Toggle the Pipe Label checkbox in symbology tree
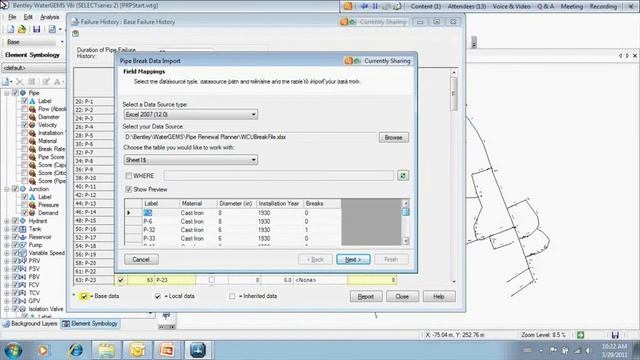 point(24,101)
